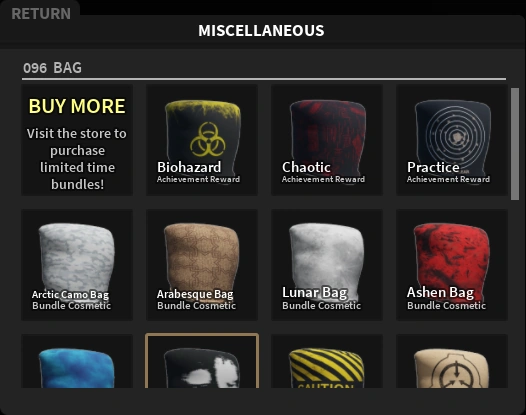Open the BUY MORE store tile
The width and height of the screenshot is (526, 415).
pyautogui.click(x=77, y=140)
